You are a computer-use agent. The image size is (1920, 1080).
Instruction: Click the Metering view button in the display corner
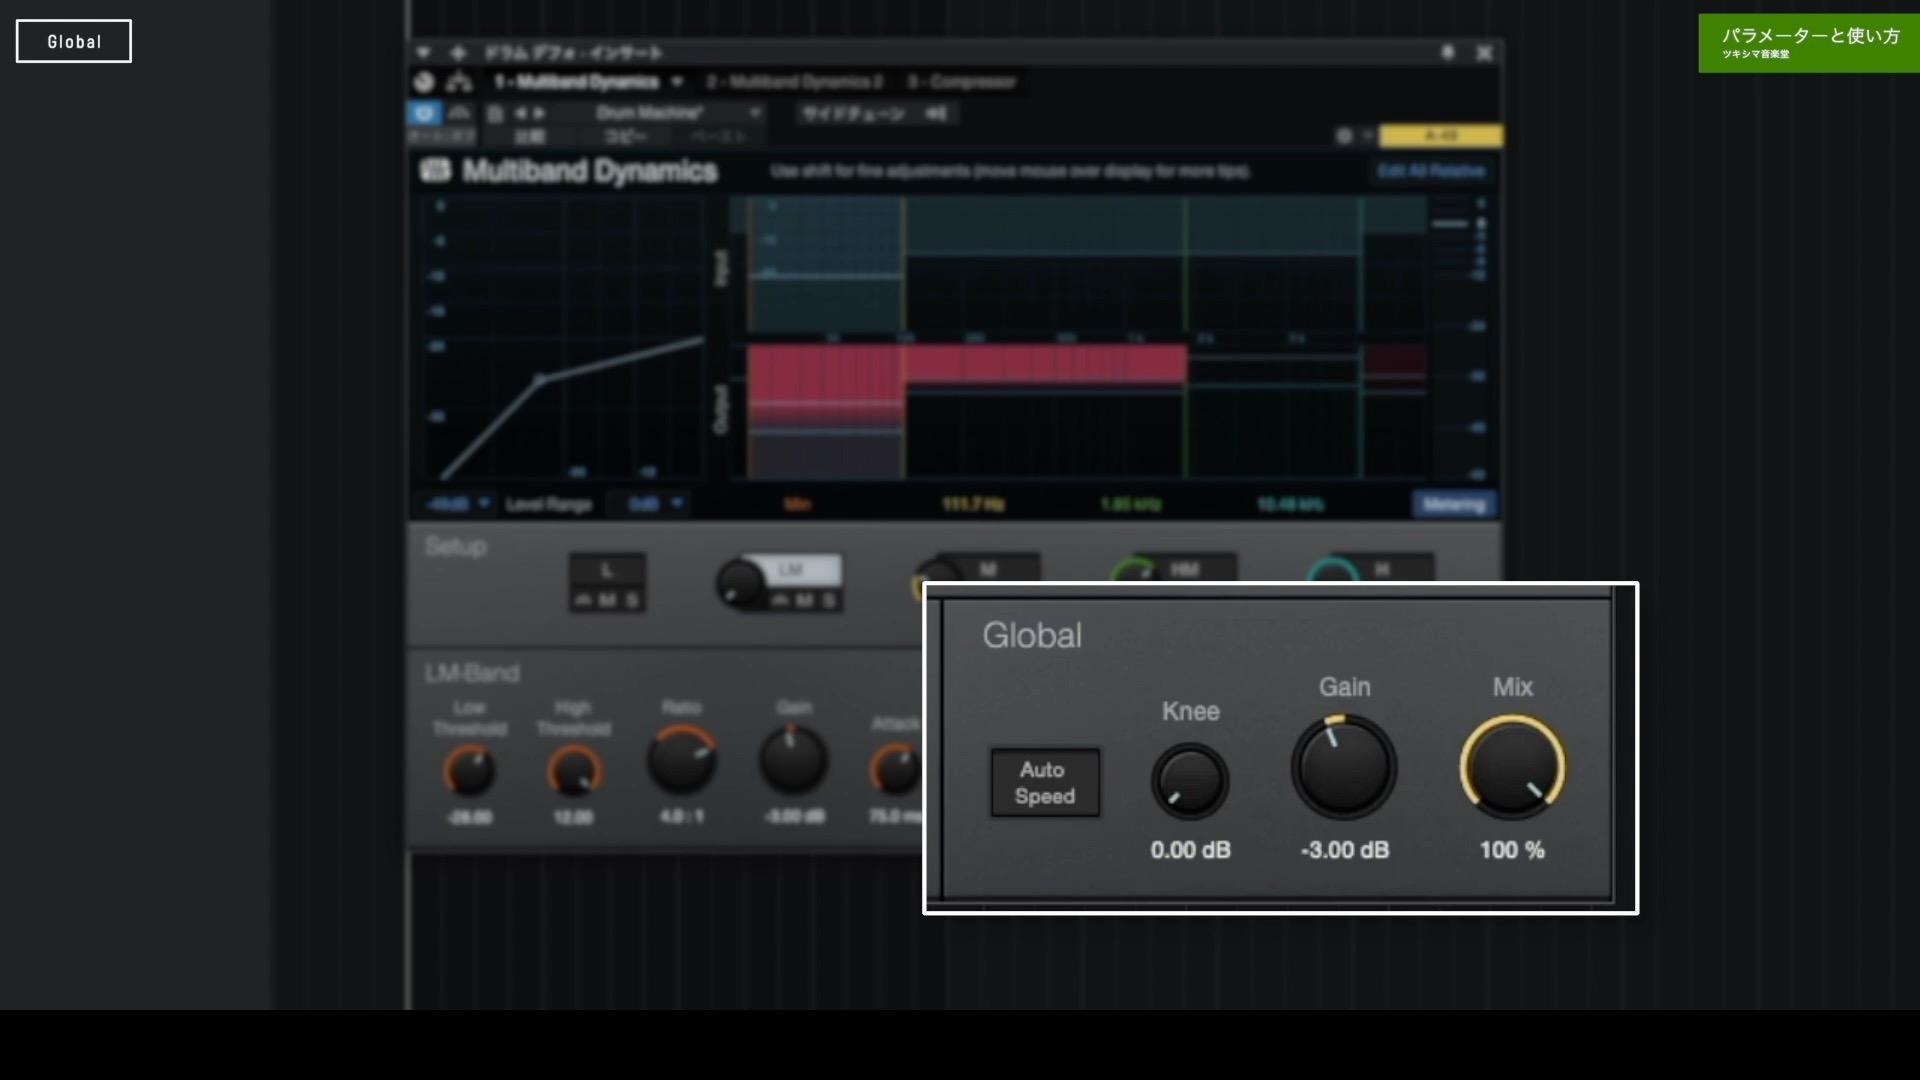(1453, 505)
